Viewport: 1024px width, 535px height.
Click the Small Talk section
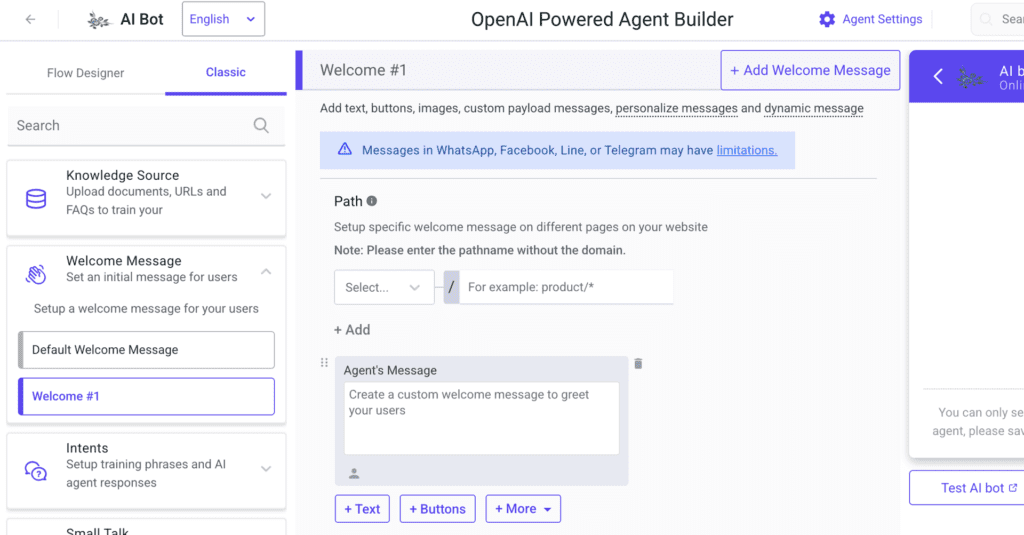(146, 528)
